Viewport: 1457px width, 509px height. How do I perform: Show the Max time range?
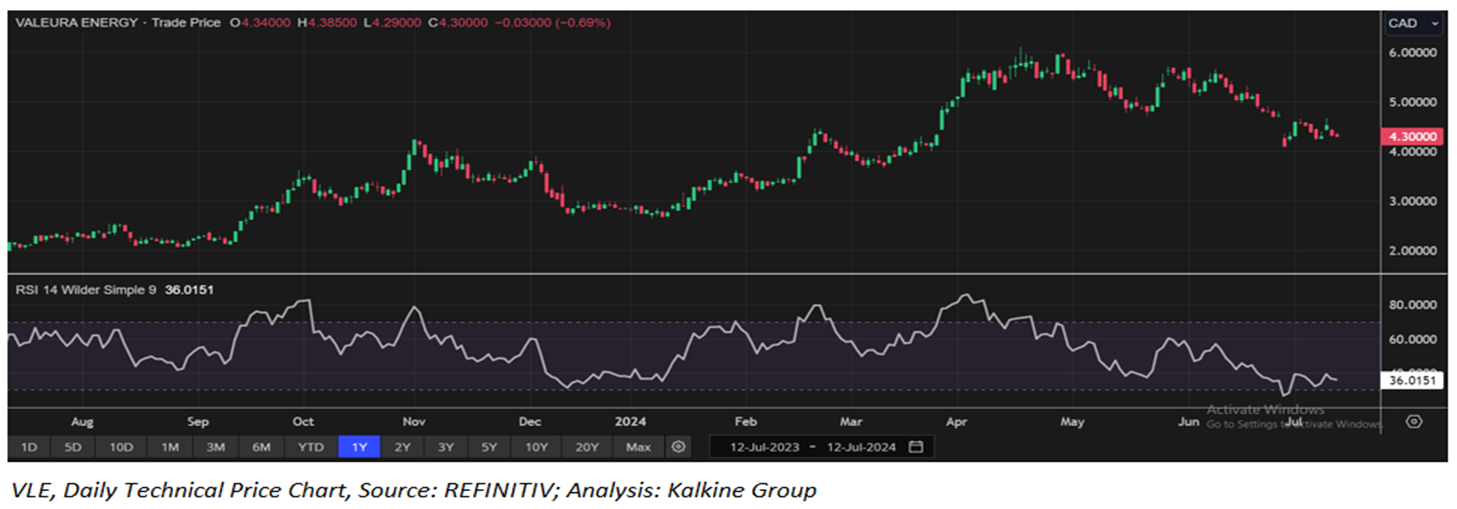[638, 447]
